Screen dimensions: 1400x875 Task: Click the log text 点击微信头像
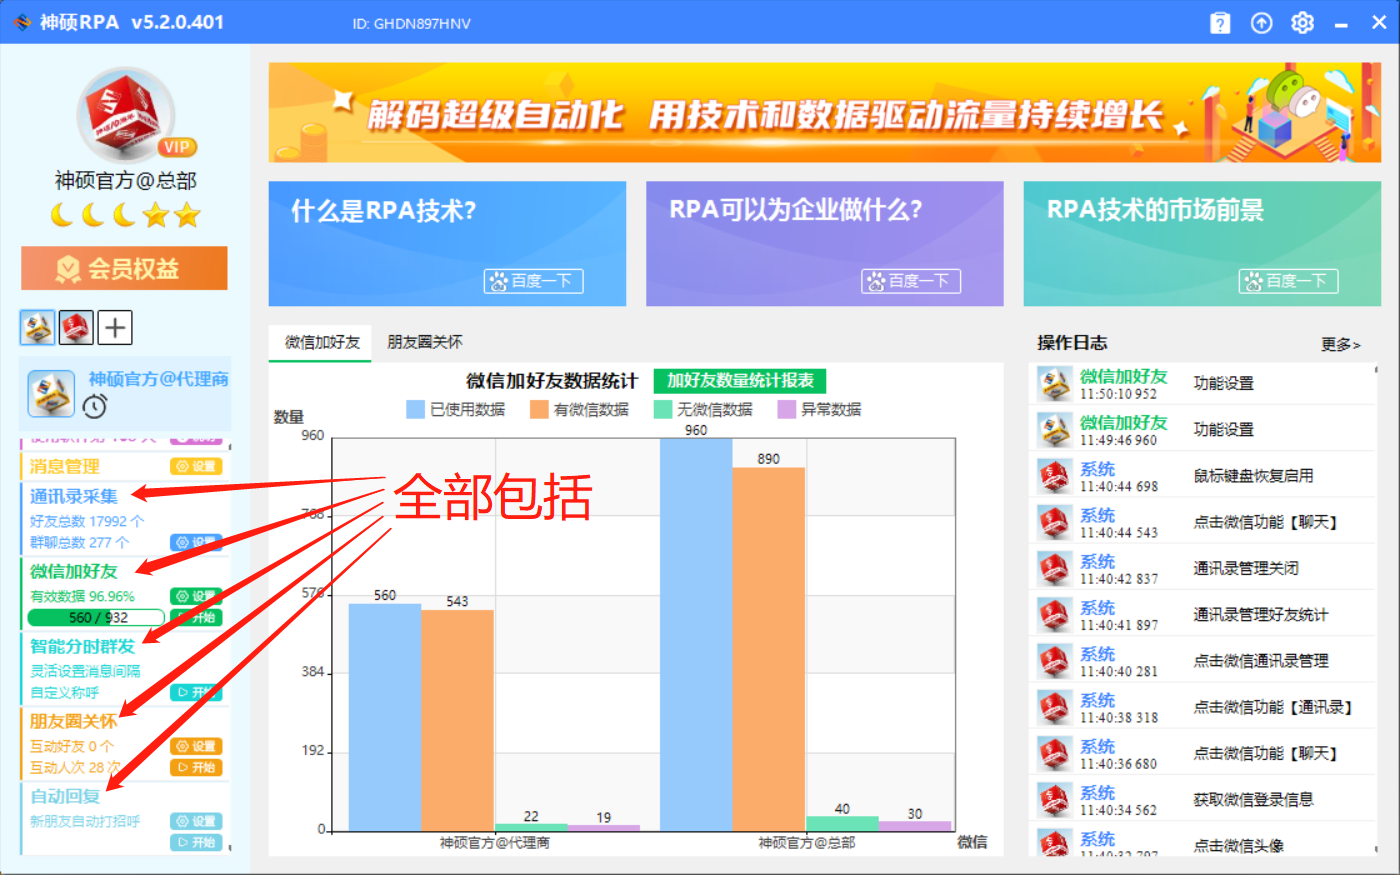coord(1239,846)
